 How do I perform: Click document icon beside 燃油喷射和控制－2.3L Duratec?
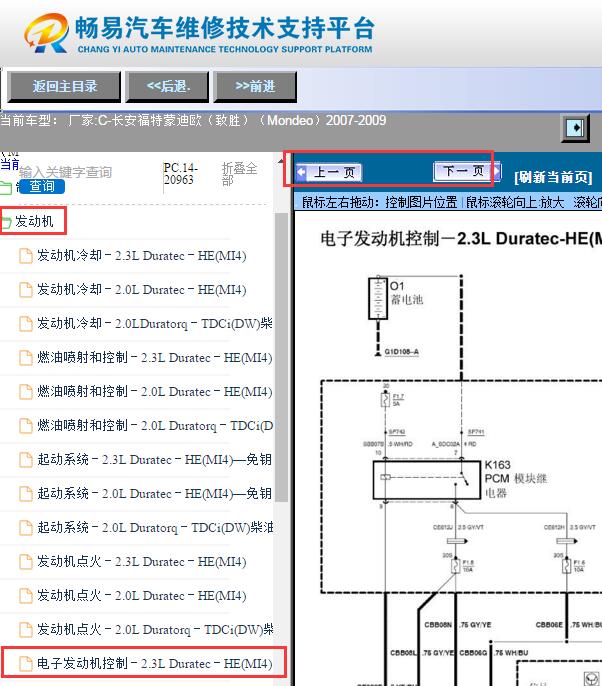point(26,358)
